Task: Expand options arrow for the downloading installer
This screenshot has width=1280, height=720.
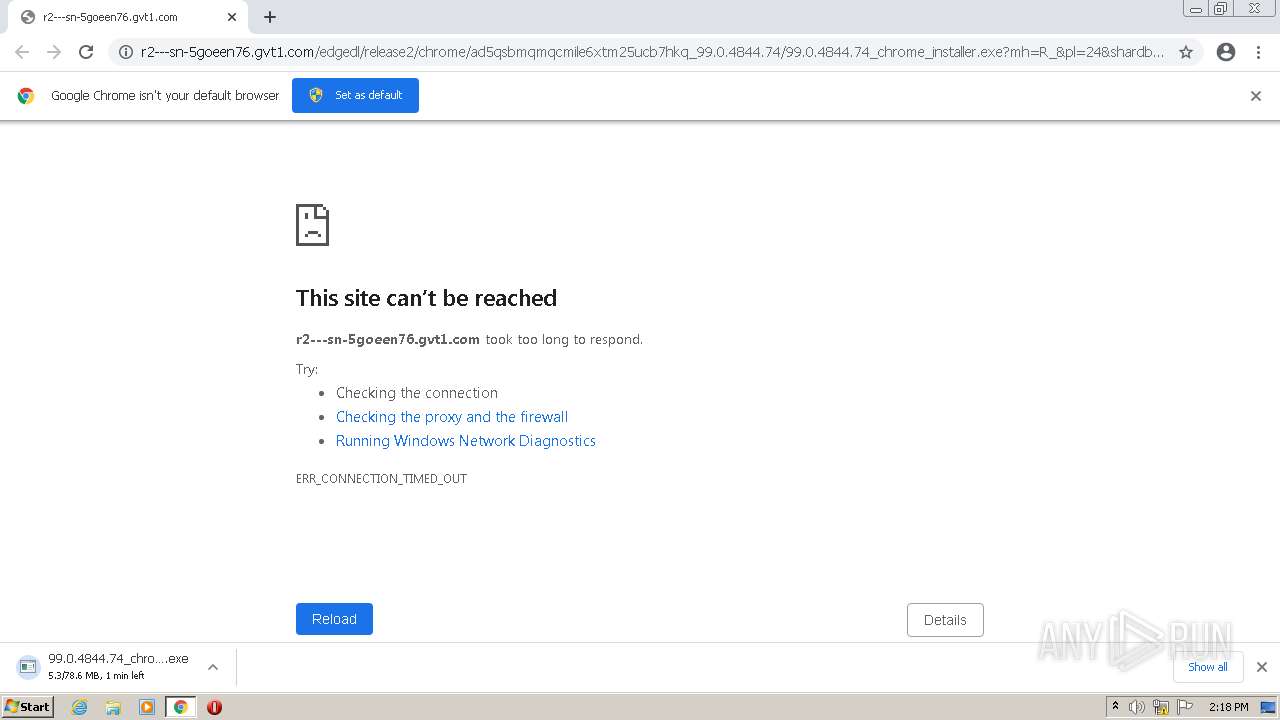Action: click(x=213, y=667)
